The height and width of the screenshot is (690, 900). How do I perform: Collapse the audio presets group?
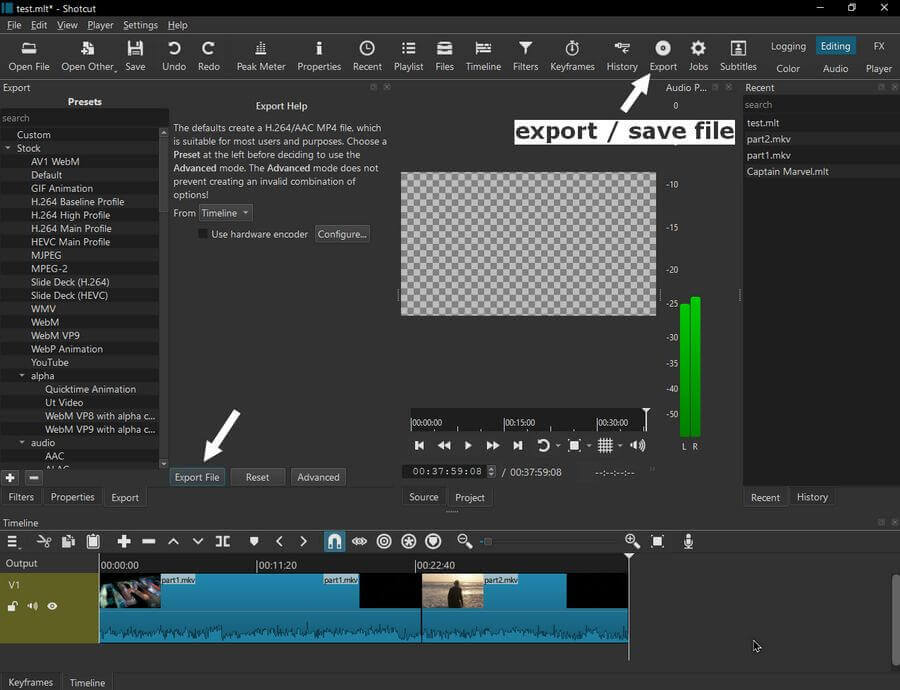[x=22, y=443]
